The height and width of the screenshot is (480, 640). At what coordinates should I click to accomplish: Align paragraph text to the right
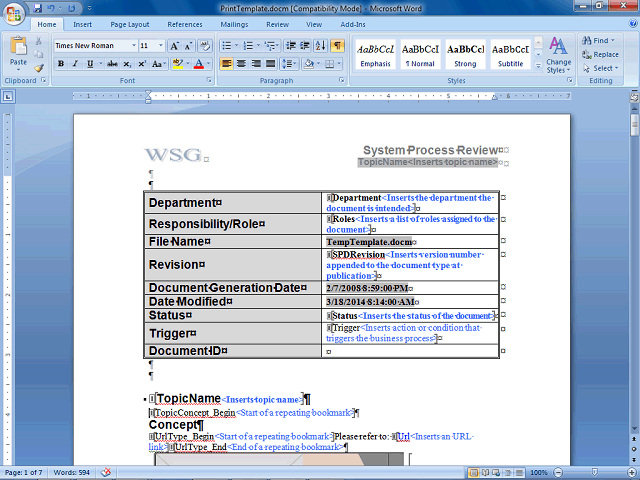point(256,64)
